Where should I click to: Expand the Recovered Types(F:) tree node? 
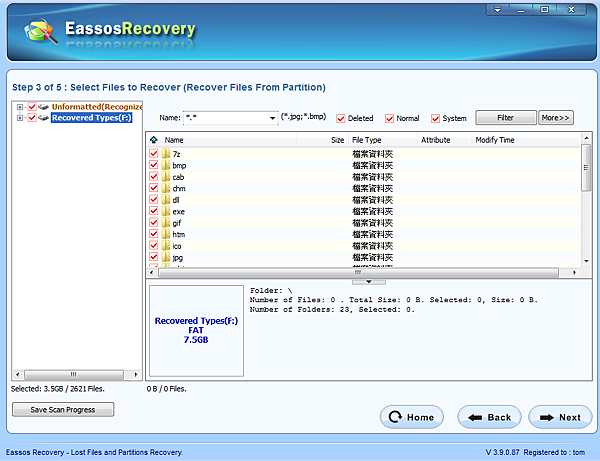(x=20, y=118)
